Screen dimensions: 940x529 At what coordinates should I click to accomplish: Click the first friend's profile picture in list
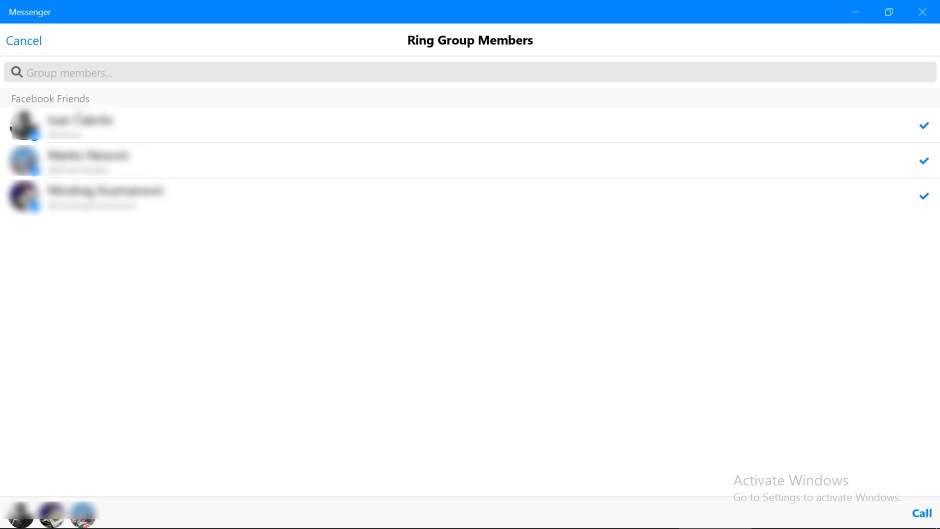pos(24,125)
